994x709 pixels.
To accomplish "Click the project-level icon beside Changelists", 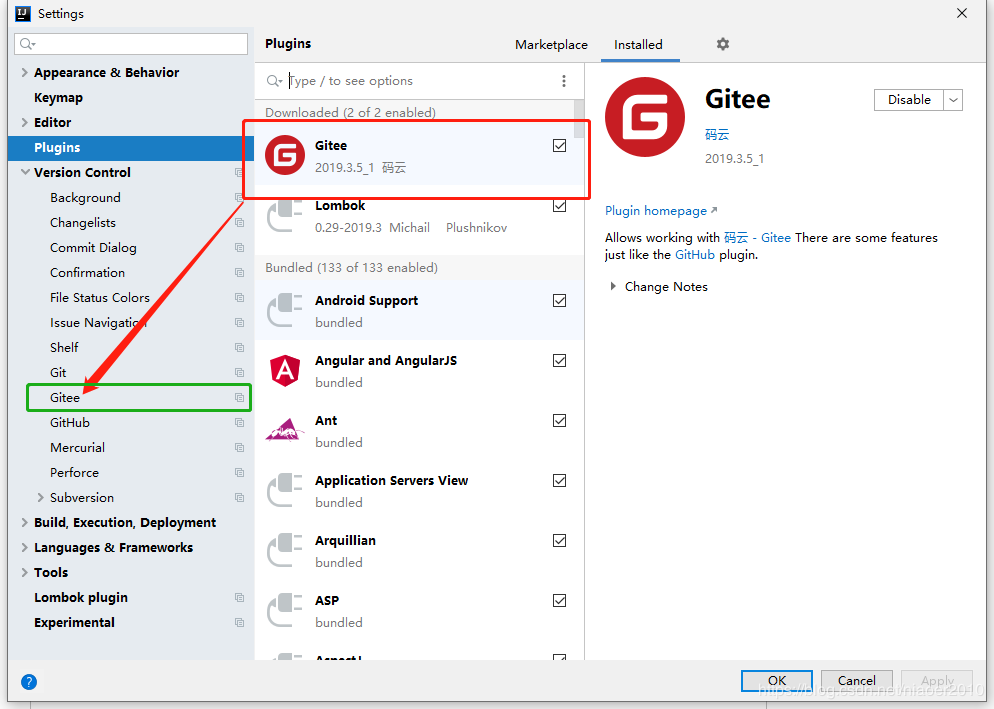I will pyautogui.click(x=239, y=223).
